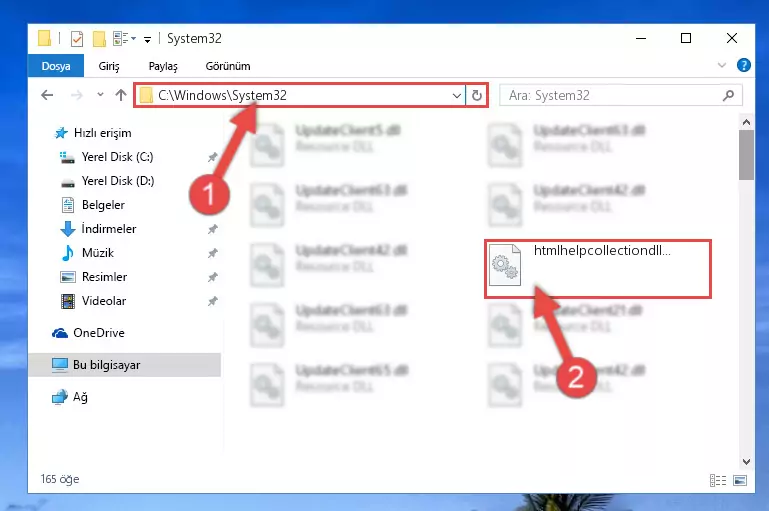Screen dimensions: 769x511
Task: Click the blue star Hızlı erişim icon
Action: click(61, 133)
